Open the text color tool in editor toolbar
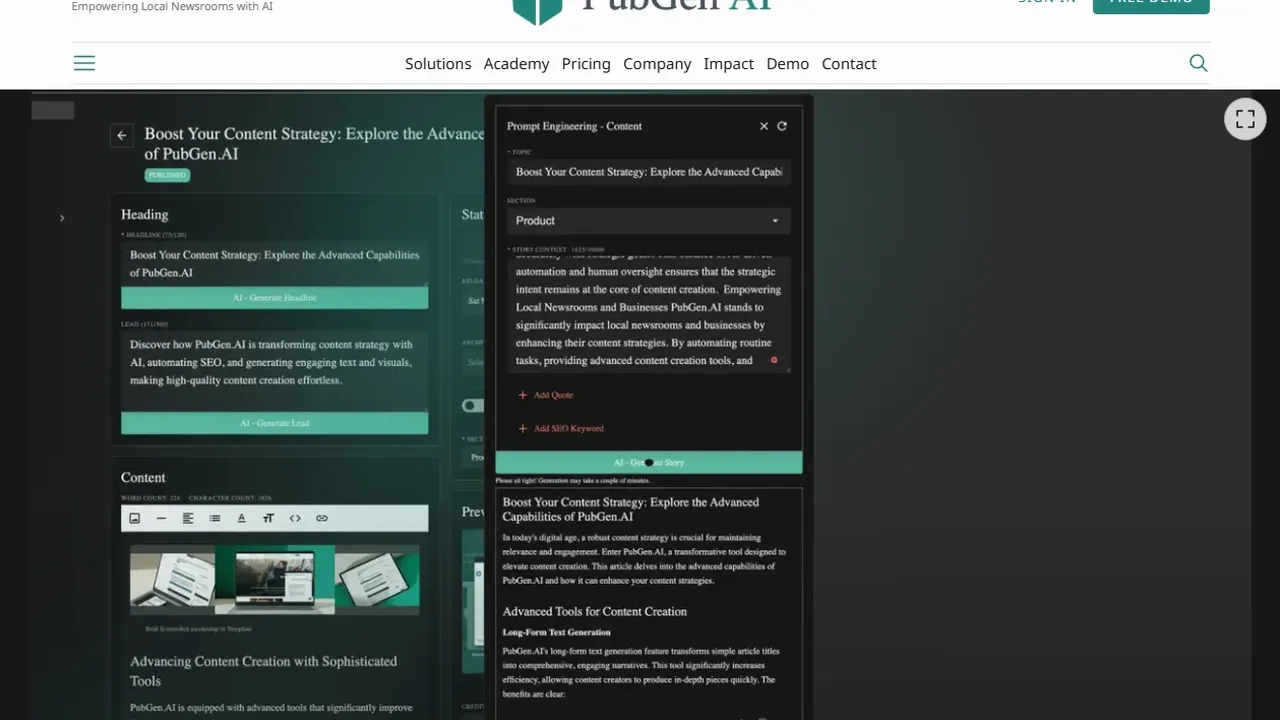Screen dimensions: 1280x720 pyautogui.click(x=241, y=518)
